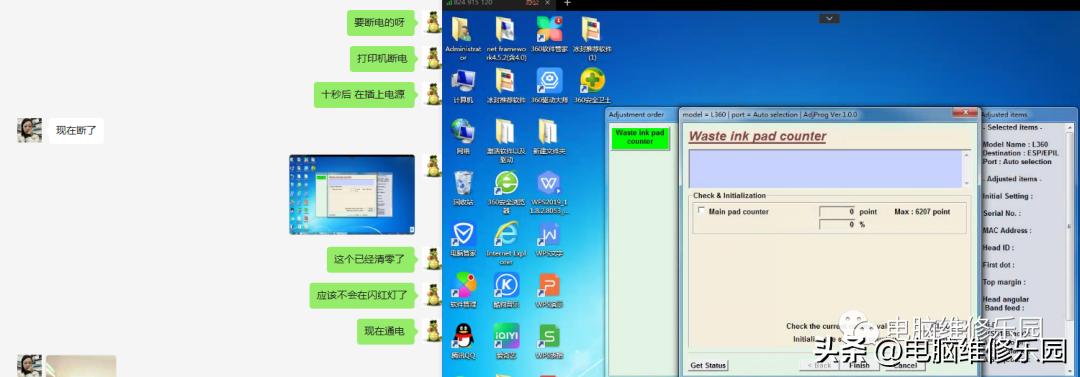Select Waste ink pad counter adjustment item
1080x377 pixels.
640,137
